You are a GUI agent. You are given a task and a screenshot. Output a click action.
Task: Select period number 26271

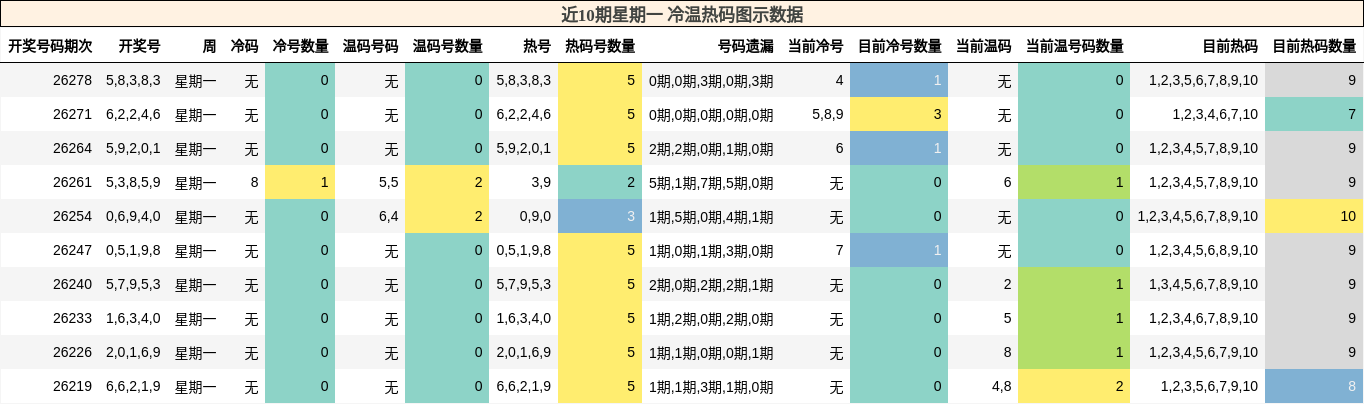[72, 114]
